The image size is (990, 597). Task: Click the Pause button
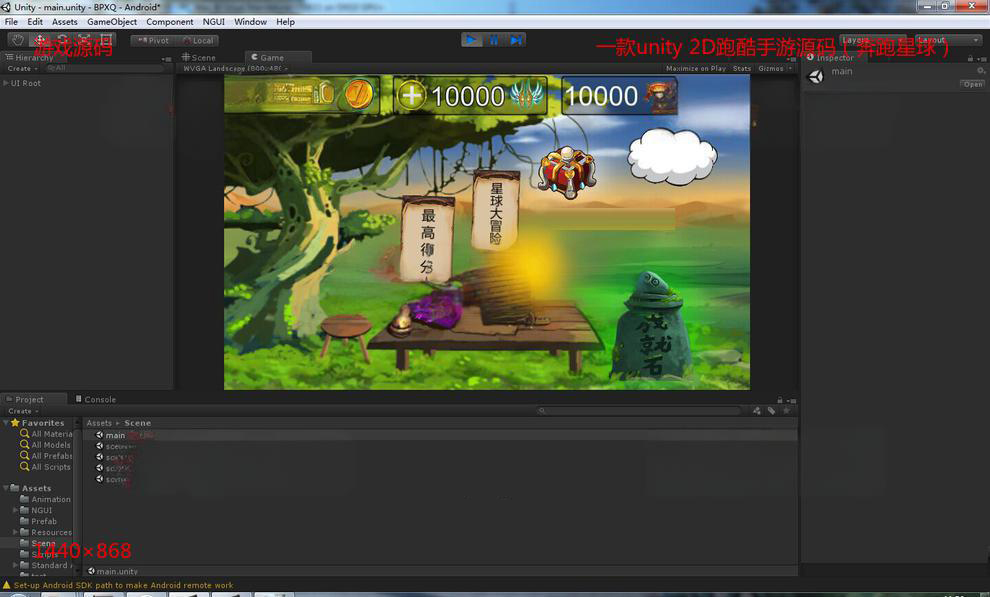coord(494,40)
